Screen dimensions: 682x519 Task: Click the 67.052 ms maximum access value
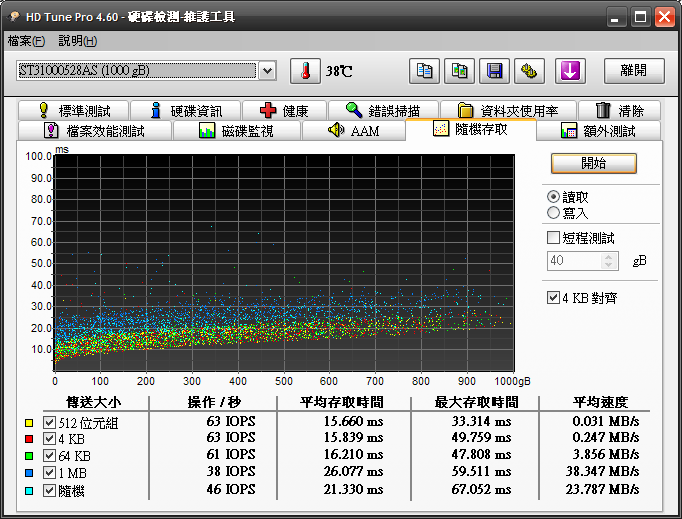(x=481, y=489)
